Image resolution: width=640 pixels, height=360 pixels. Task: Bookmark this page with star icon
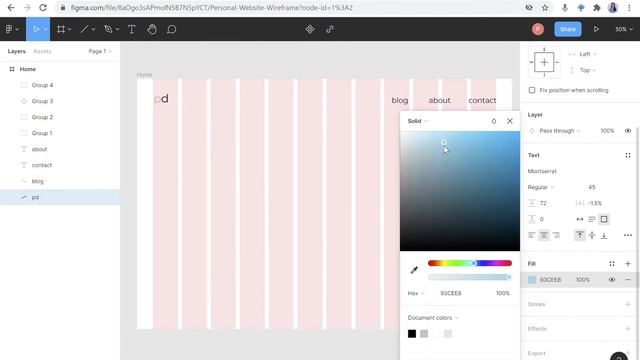545,7
